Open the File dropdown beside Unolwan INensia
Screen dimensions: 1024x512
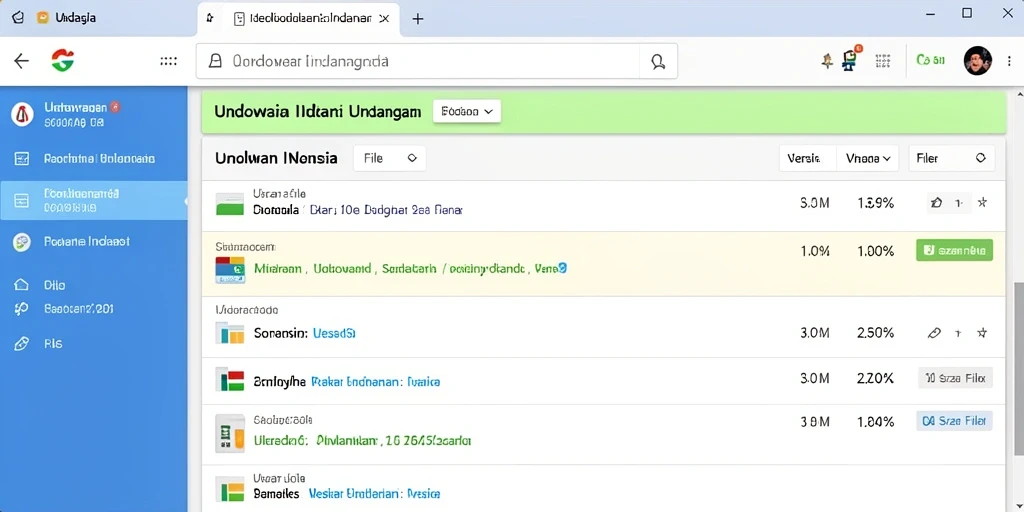(x=389, y=158)
